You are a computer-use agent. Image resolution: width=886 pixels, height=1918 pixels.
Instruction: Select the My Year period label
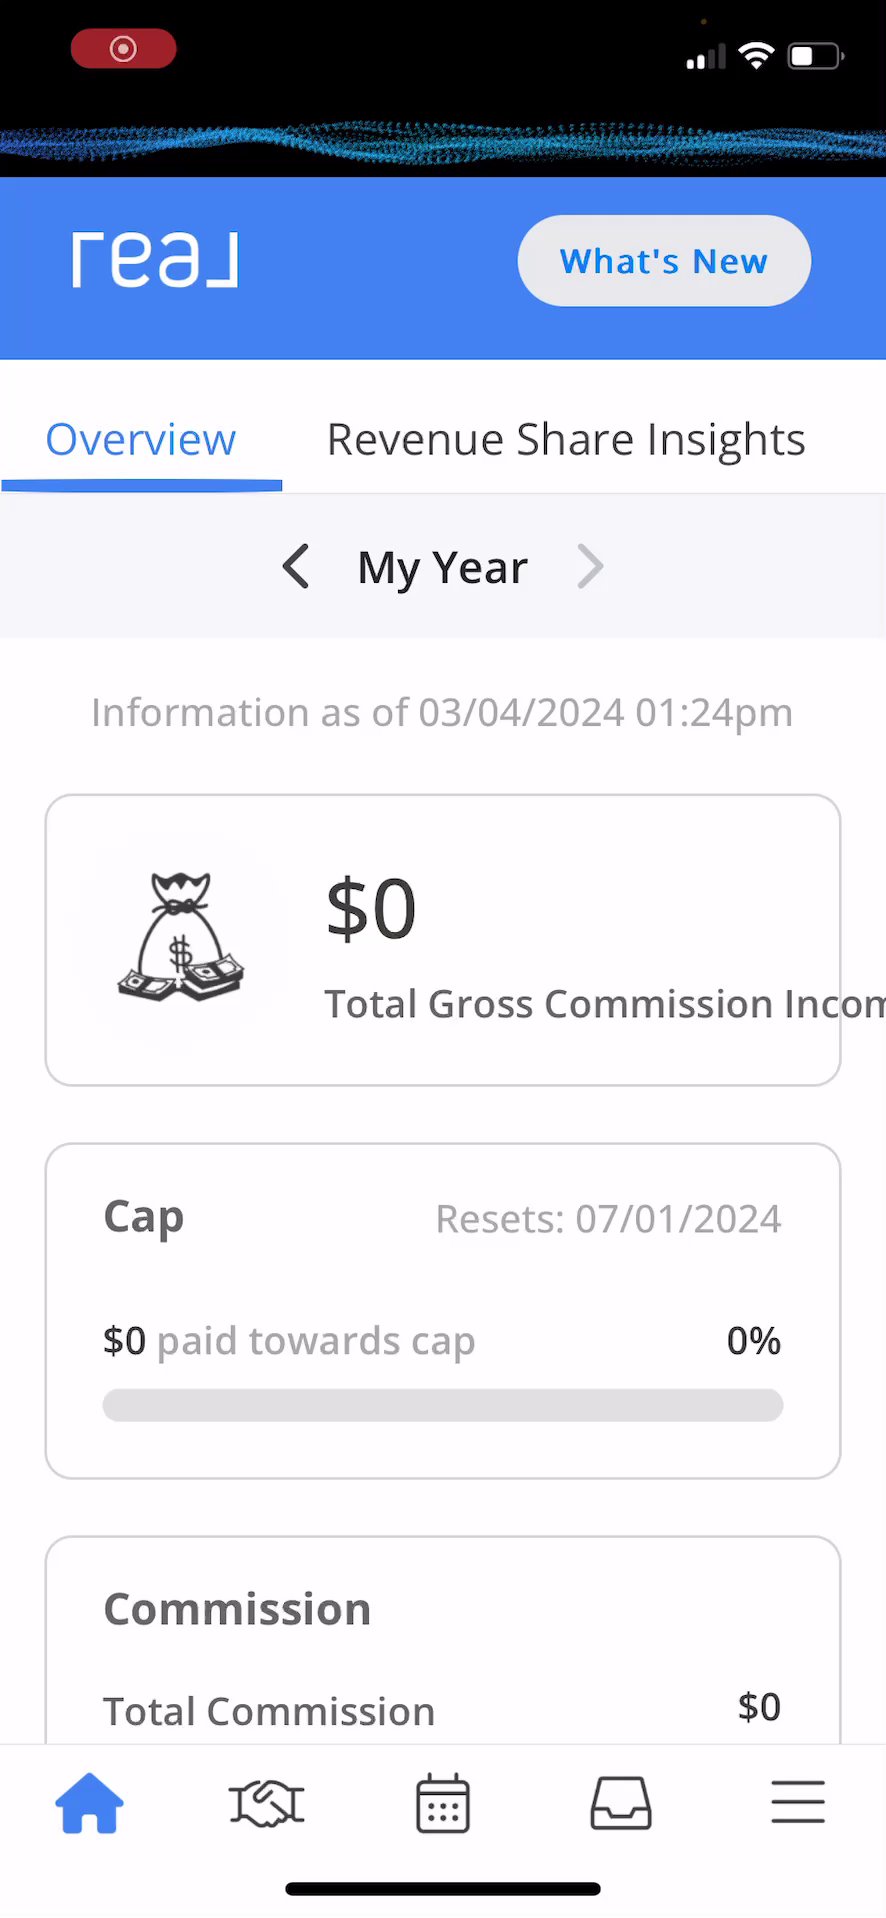[x=442, y=568]
